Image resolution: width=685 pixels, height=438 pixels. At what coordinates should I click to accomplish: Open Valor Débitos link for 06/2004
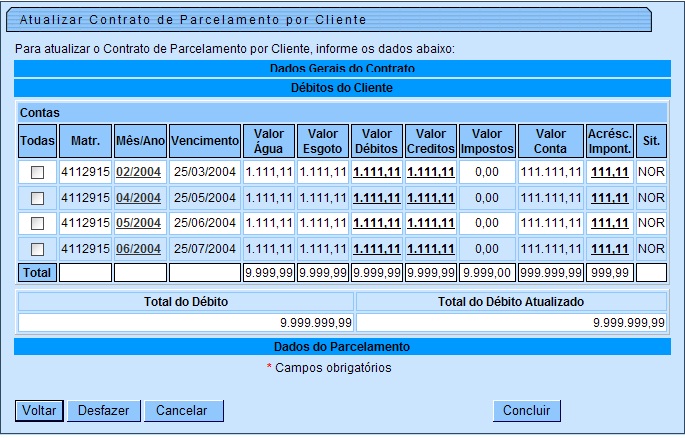[x=377, y=249]
